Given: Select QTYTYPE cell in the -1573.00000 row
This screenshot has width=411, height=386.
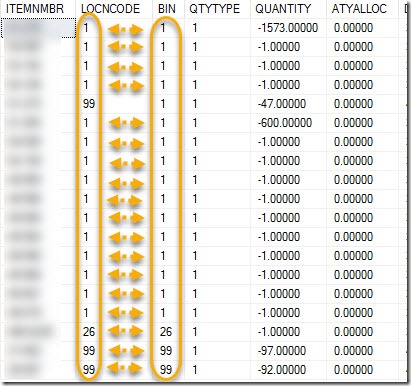Looking at the screenshot, I should [195, 28].
